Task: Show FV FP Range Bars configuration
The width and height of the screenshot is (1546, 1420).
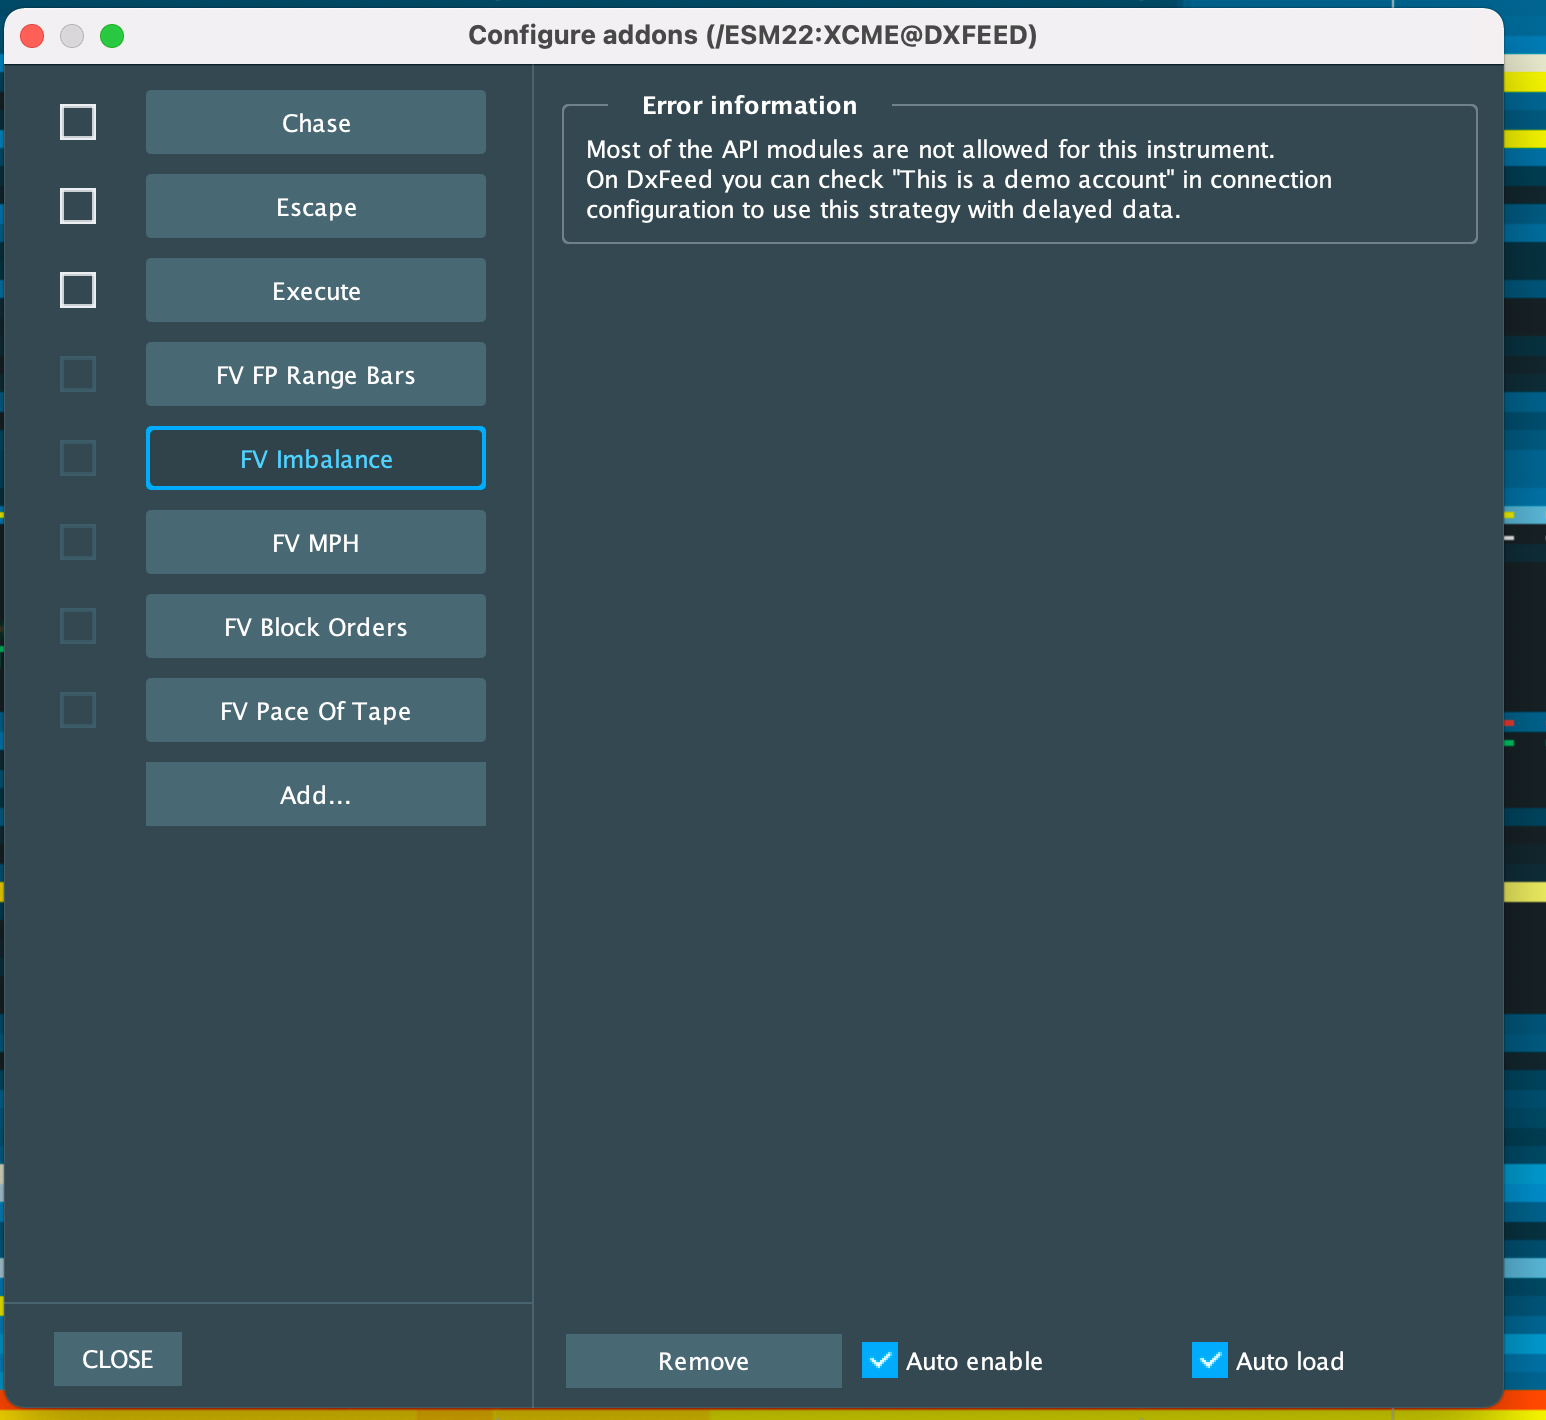Action: (316, 374)
